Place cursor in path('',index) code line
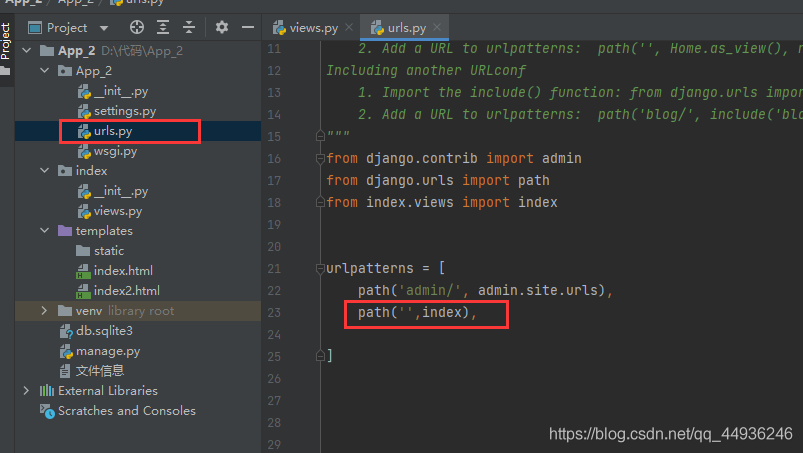The image size is (803, 453). (417, 312)
